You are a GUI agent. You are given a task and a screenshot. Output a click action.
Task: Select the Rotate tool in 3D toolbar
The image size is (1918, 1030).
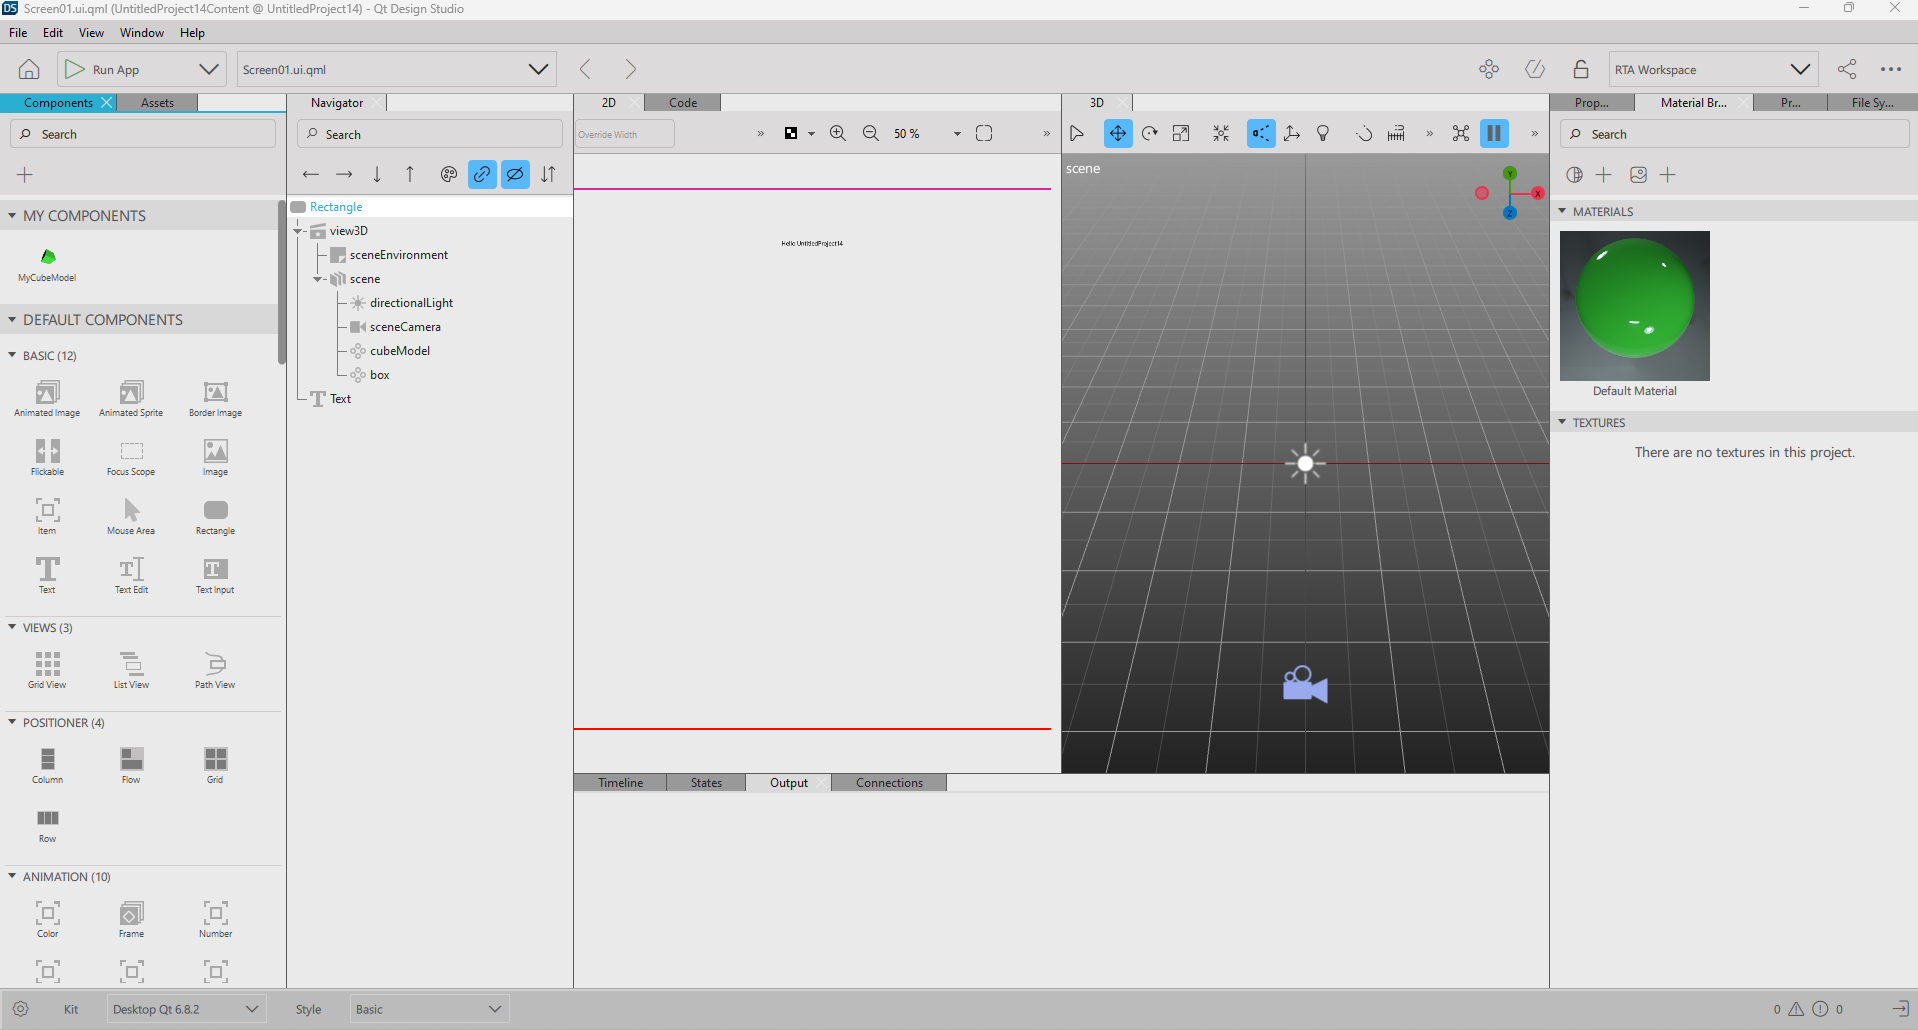(1150, 134)
